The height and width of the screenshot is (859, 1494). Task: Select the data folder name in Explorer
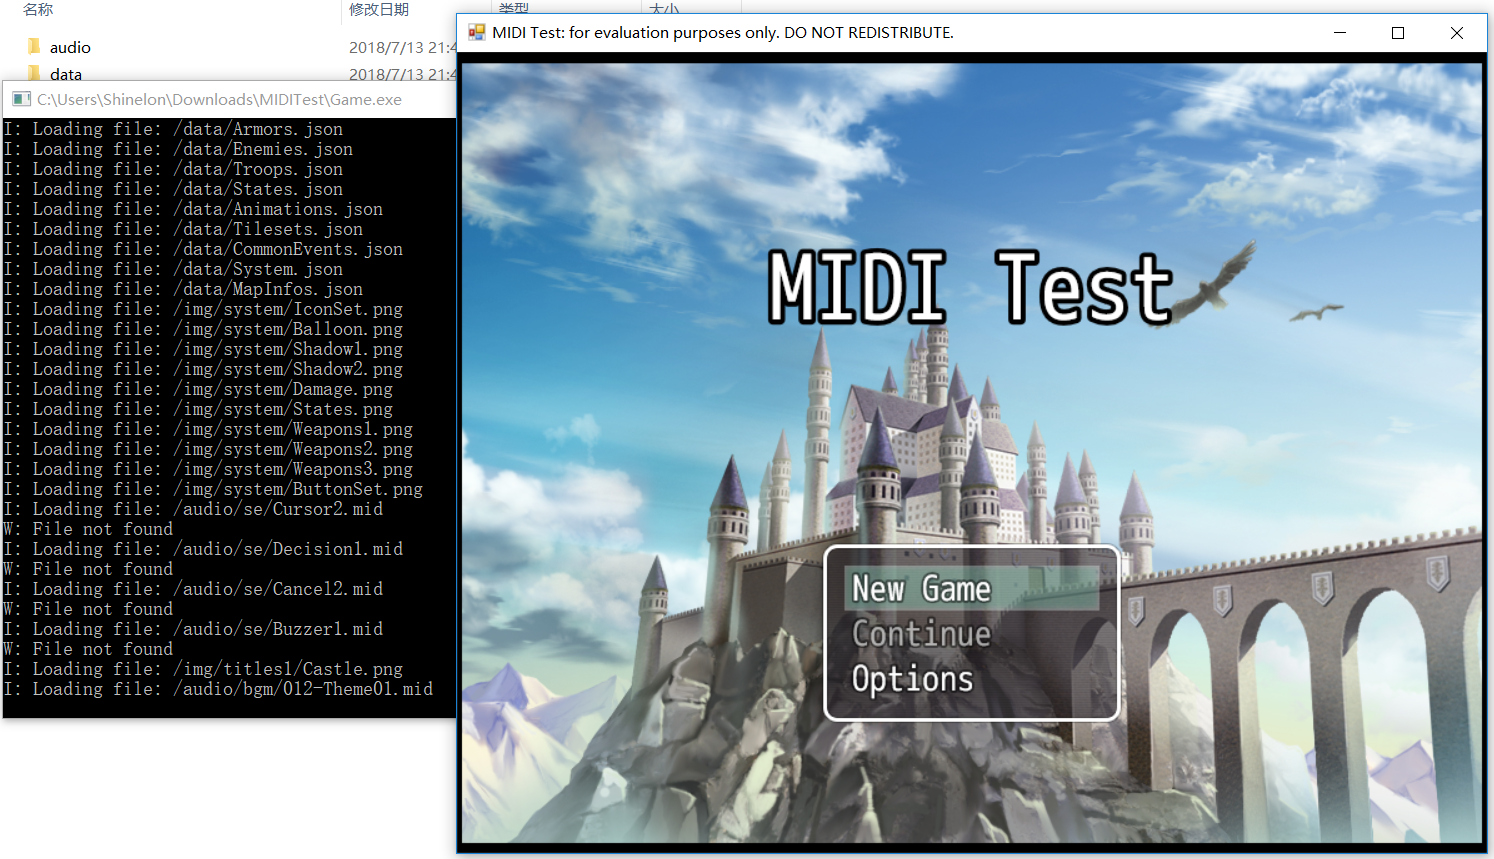66,74
